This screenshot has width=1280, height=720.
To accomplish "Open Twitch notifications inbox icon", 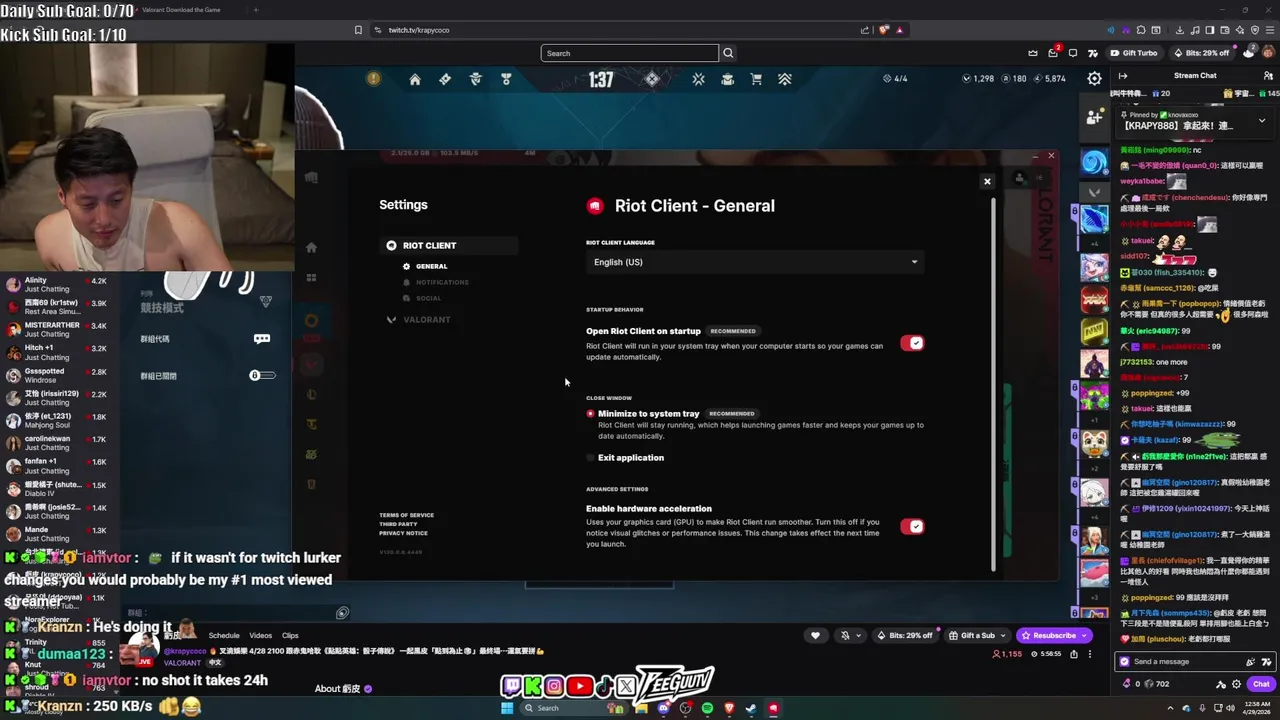I will [x=1053, y=53].
